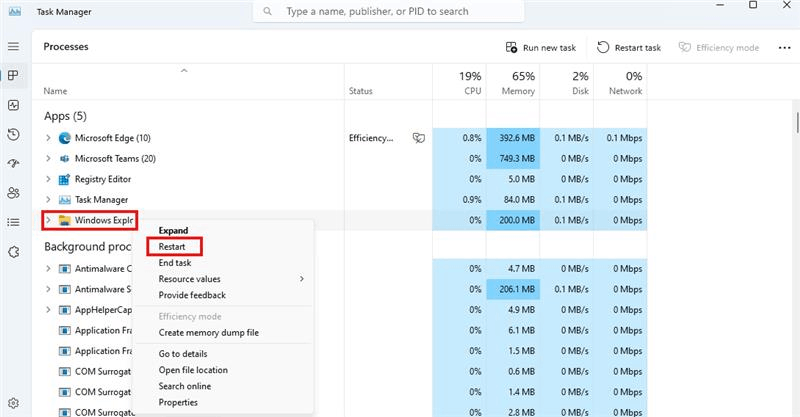
Task: Expand the first Antimalware process group
Action: (48, 268)
